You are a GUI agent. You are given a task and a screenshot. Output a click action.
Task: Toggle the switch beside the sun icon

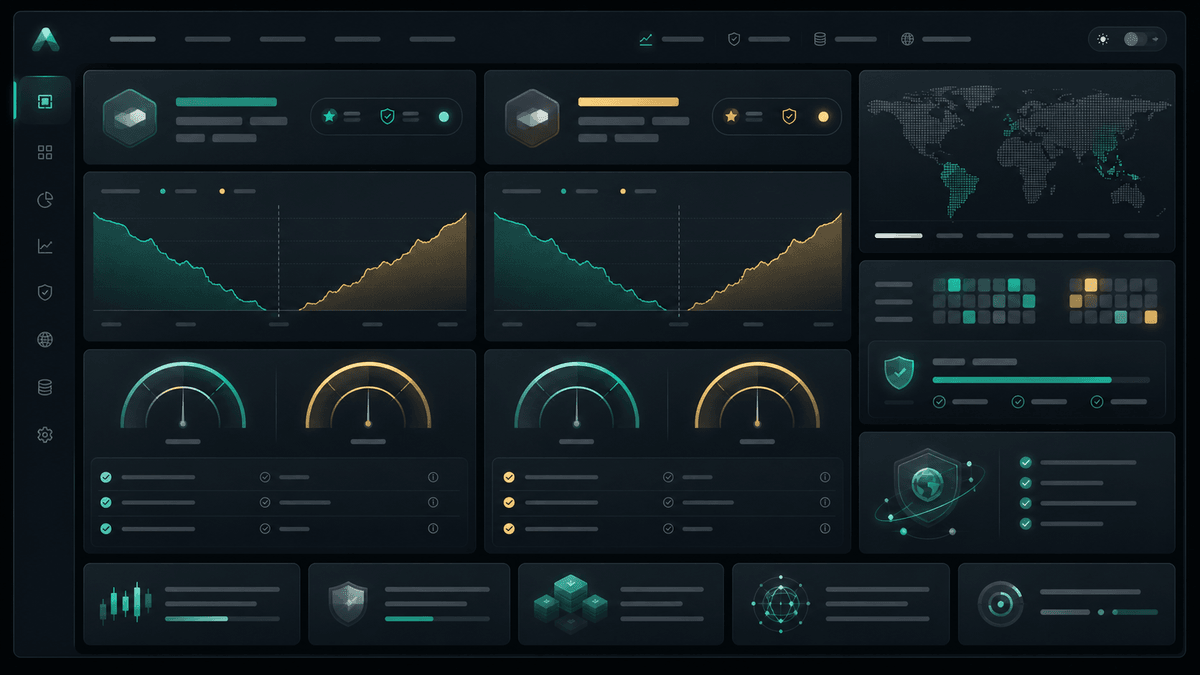click(1134, 39)
